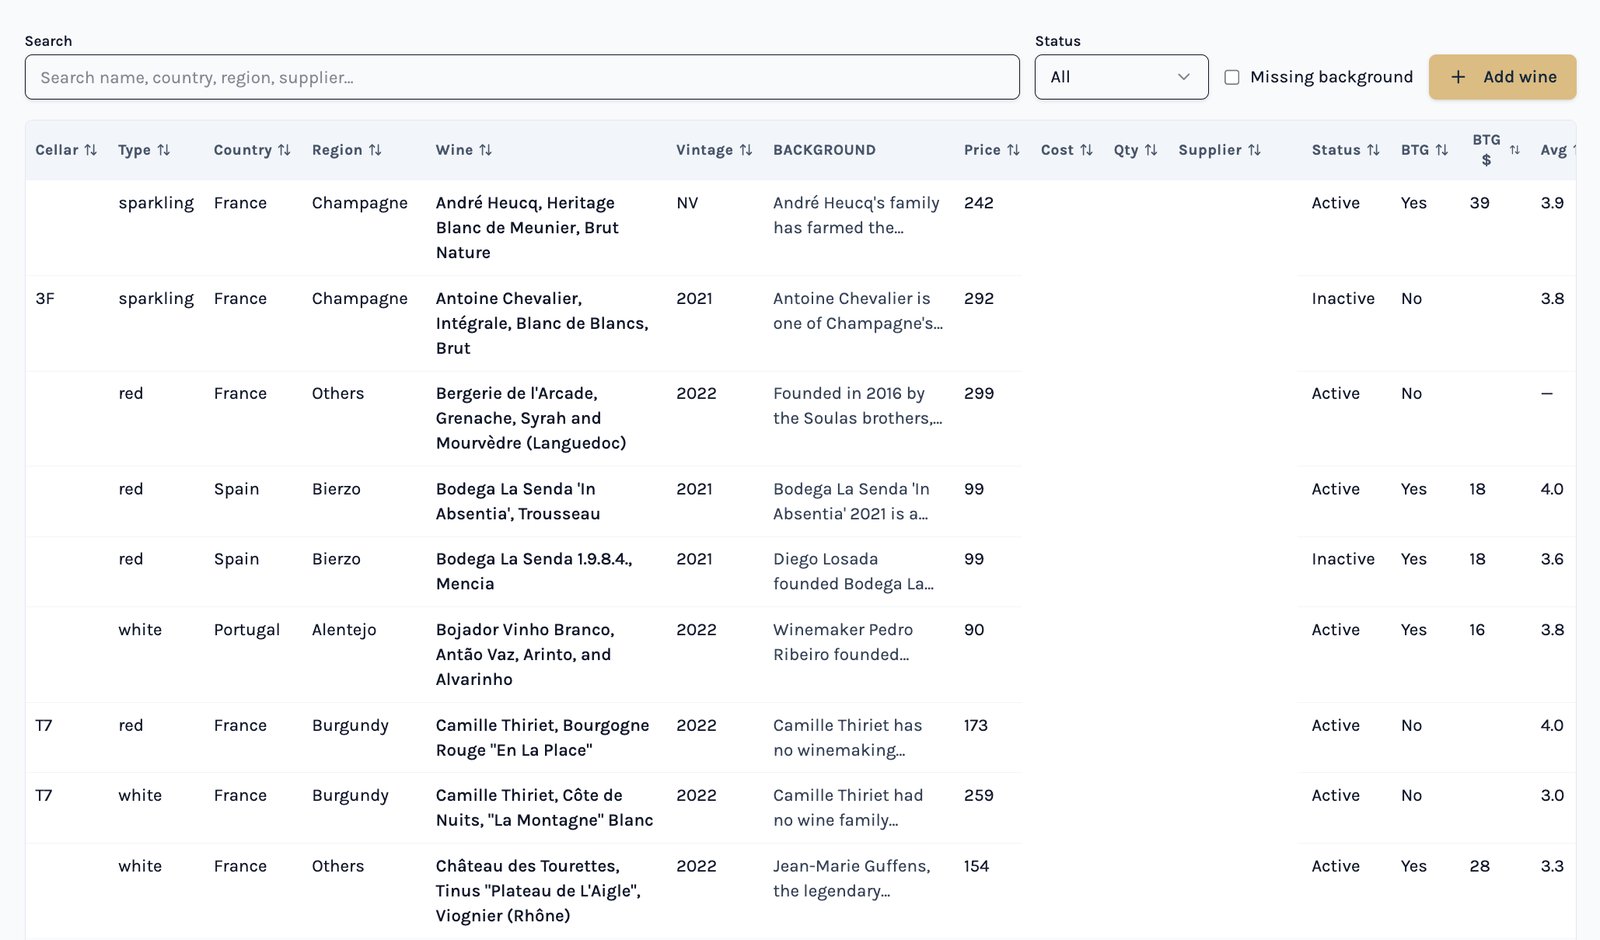Sort wines by Price
The image size is (1600, 940).
click(992, 150)
